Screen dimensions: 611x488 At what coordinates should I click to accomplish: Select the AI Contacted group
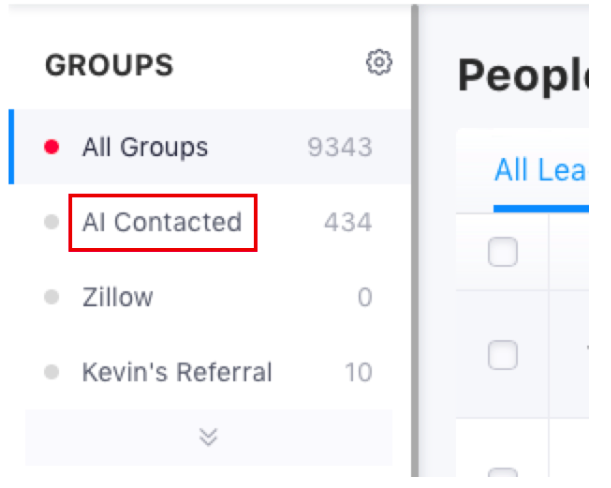click(x=162, y=222)
